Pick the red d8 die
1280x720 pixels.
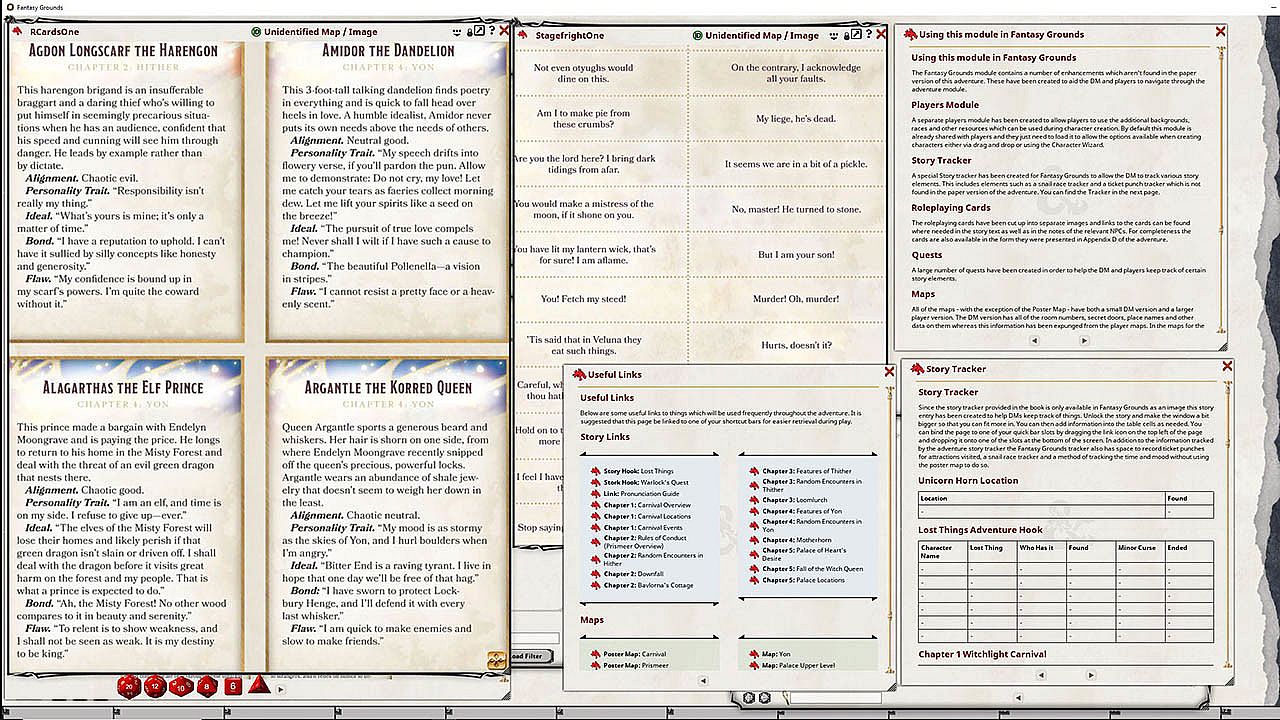pyautogui.click(x=207, y=686)
